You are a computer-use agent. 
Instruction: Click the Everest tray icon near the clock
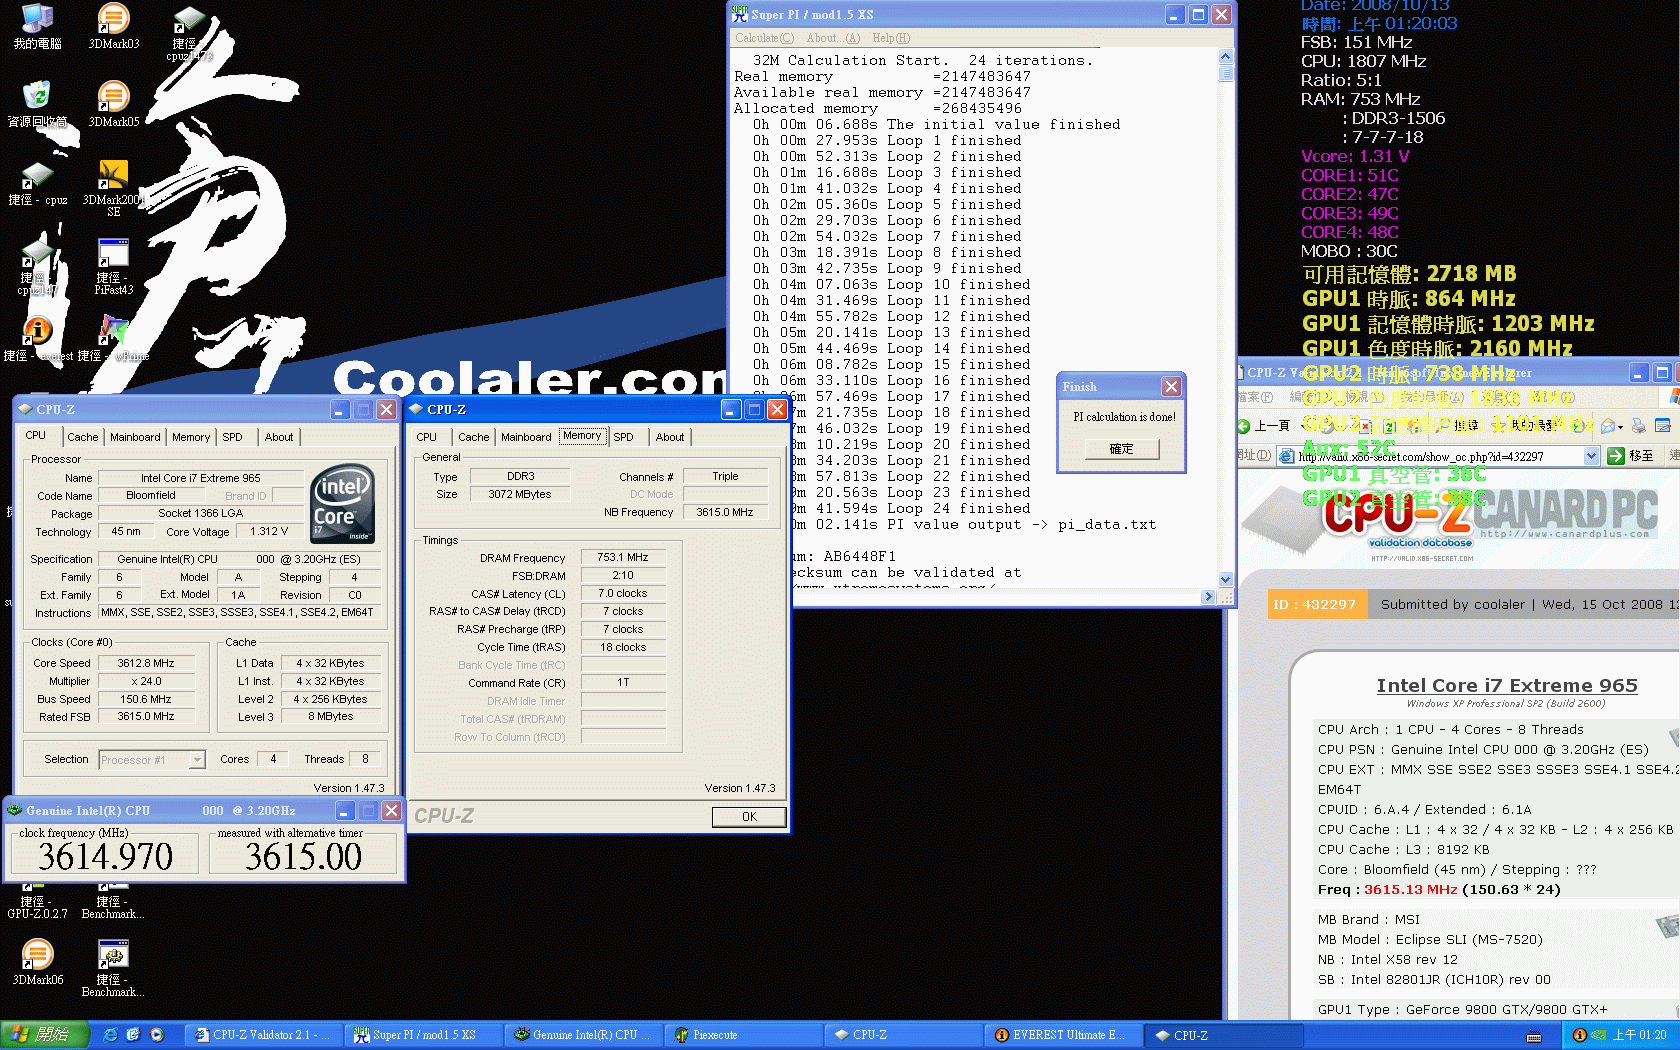pyautogui.click(x=1580, y=1035)
